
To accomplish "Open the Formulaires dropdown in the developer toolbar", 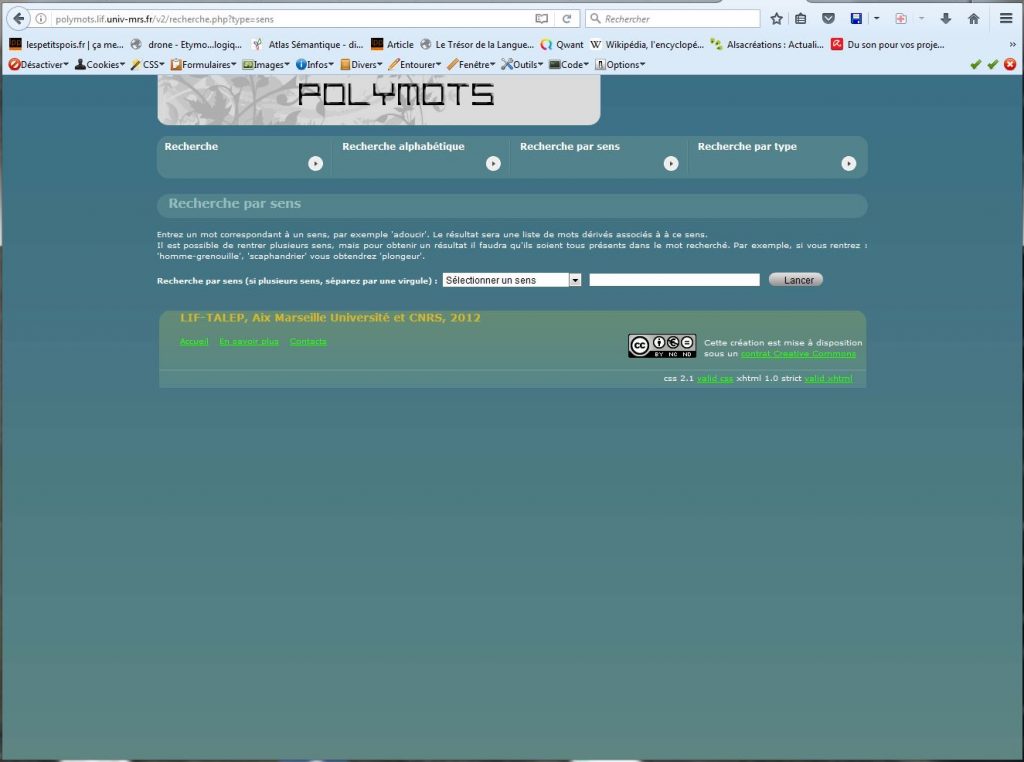I will 204,64.
